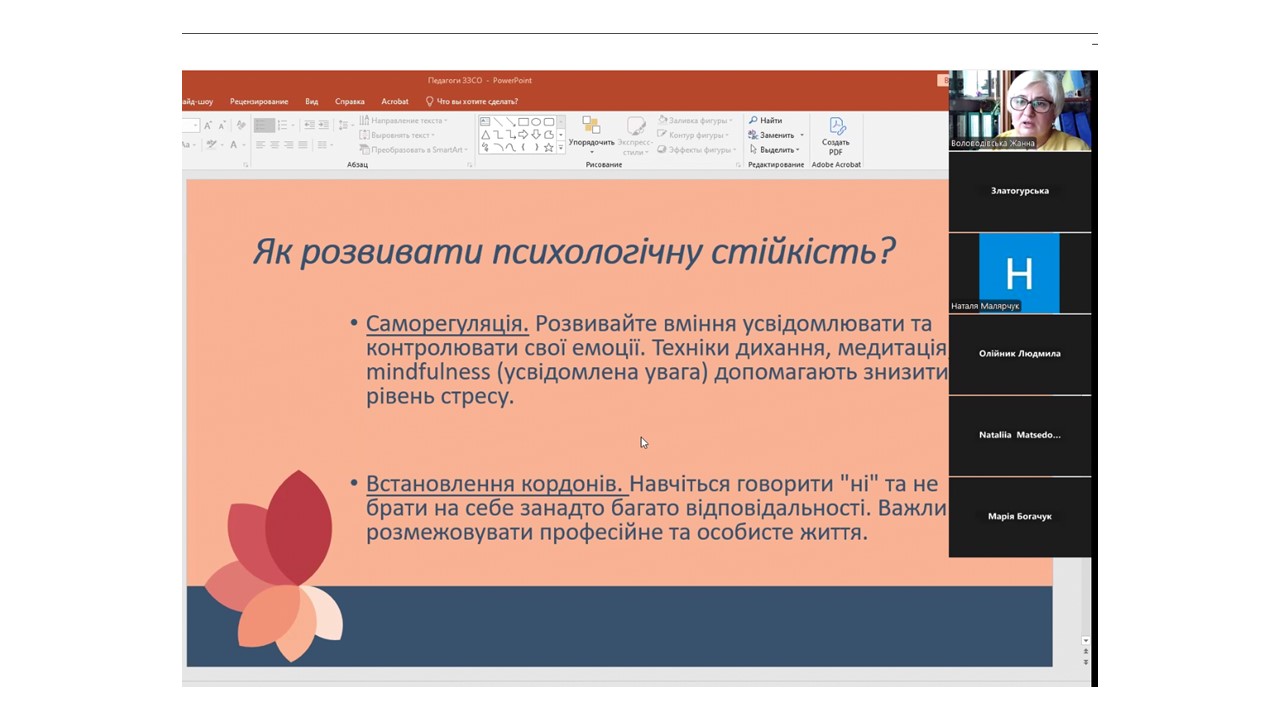Open line spacing options
Image resolution: width=1280 pixels, height=720 pixels.
[345, 125]
